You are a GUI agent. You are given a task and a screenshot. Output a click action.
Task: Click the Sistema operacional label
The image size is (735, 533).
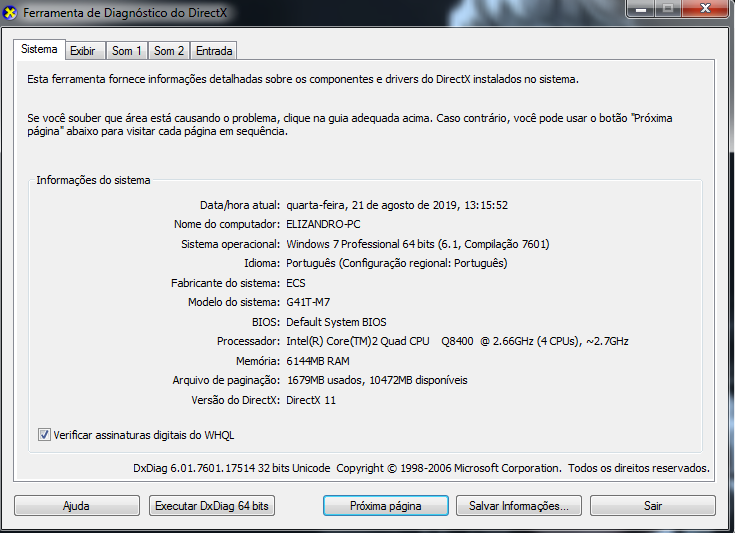(231, 244)
